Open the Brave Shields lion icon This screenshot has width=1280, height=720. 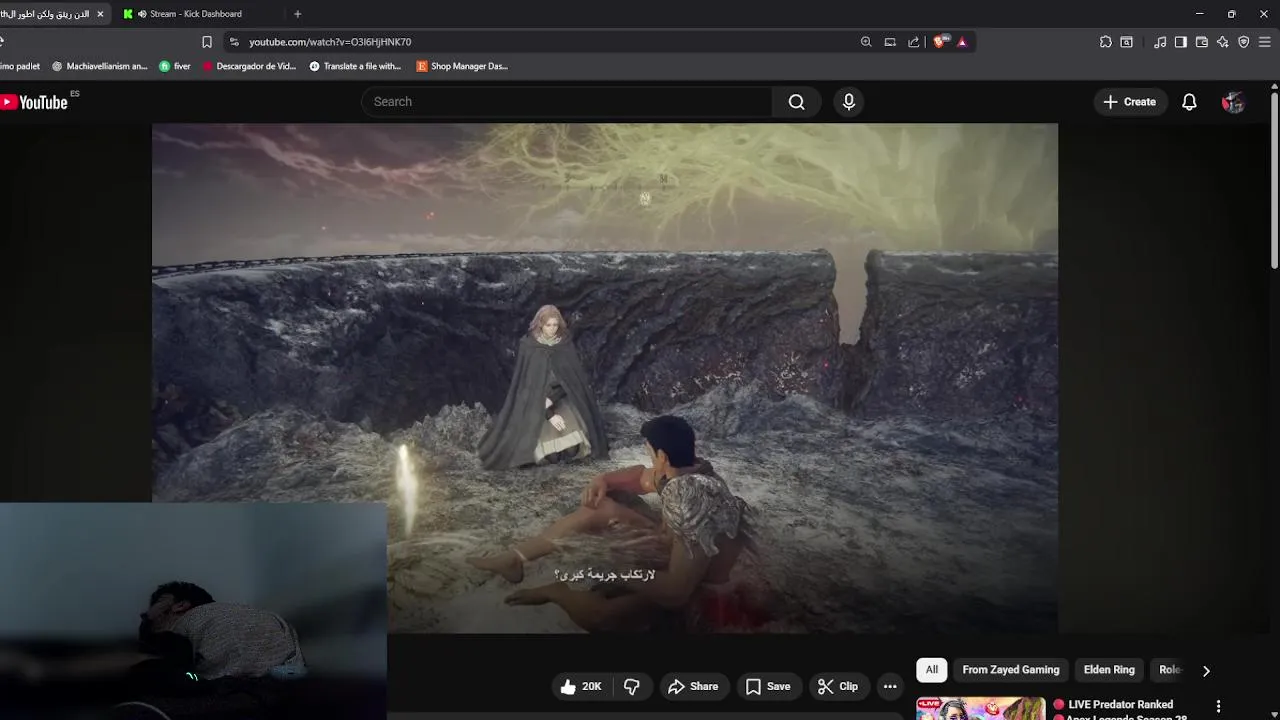(939, 42)
